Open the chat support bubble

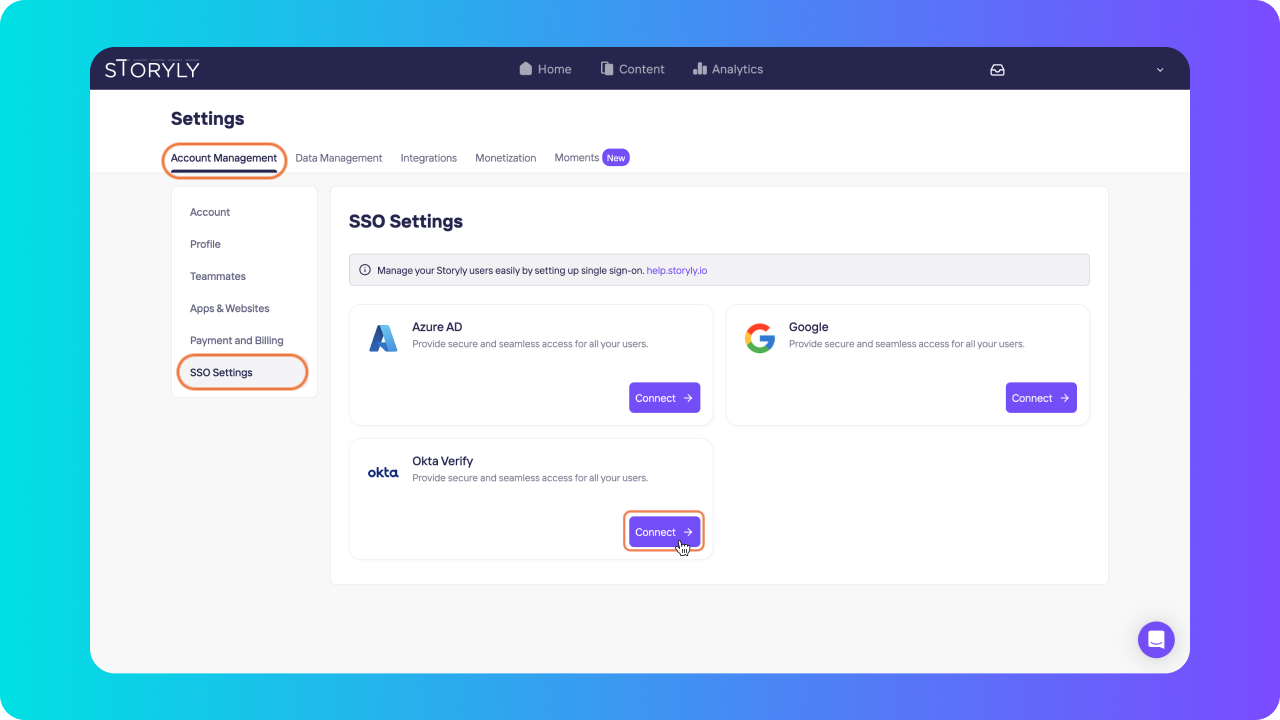click(x=1156, y=639)
